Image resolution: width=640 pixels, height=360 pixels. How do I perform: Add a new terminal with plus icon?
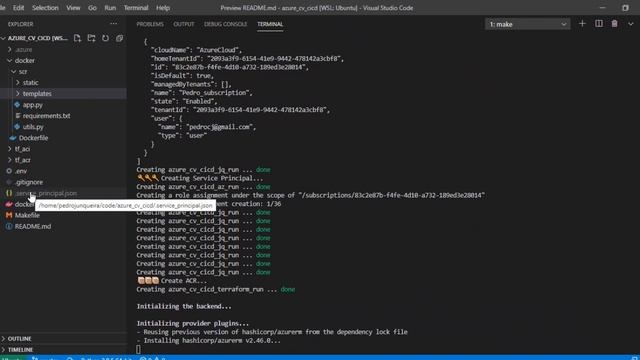point(582,24)
